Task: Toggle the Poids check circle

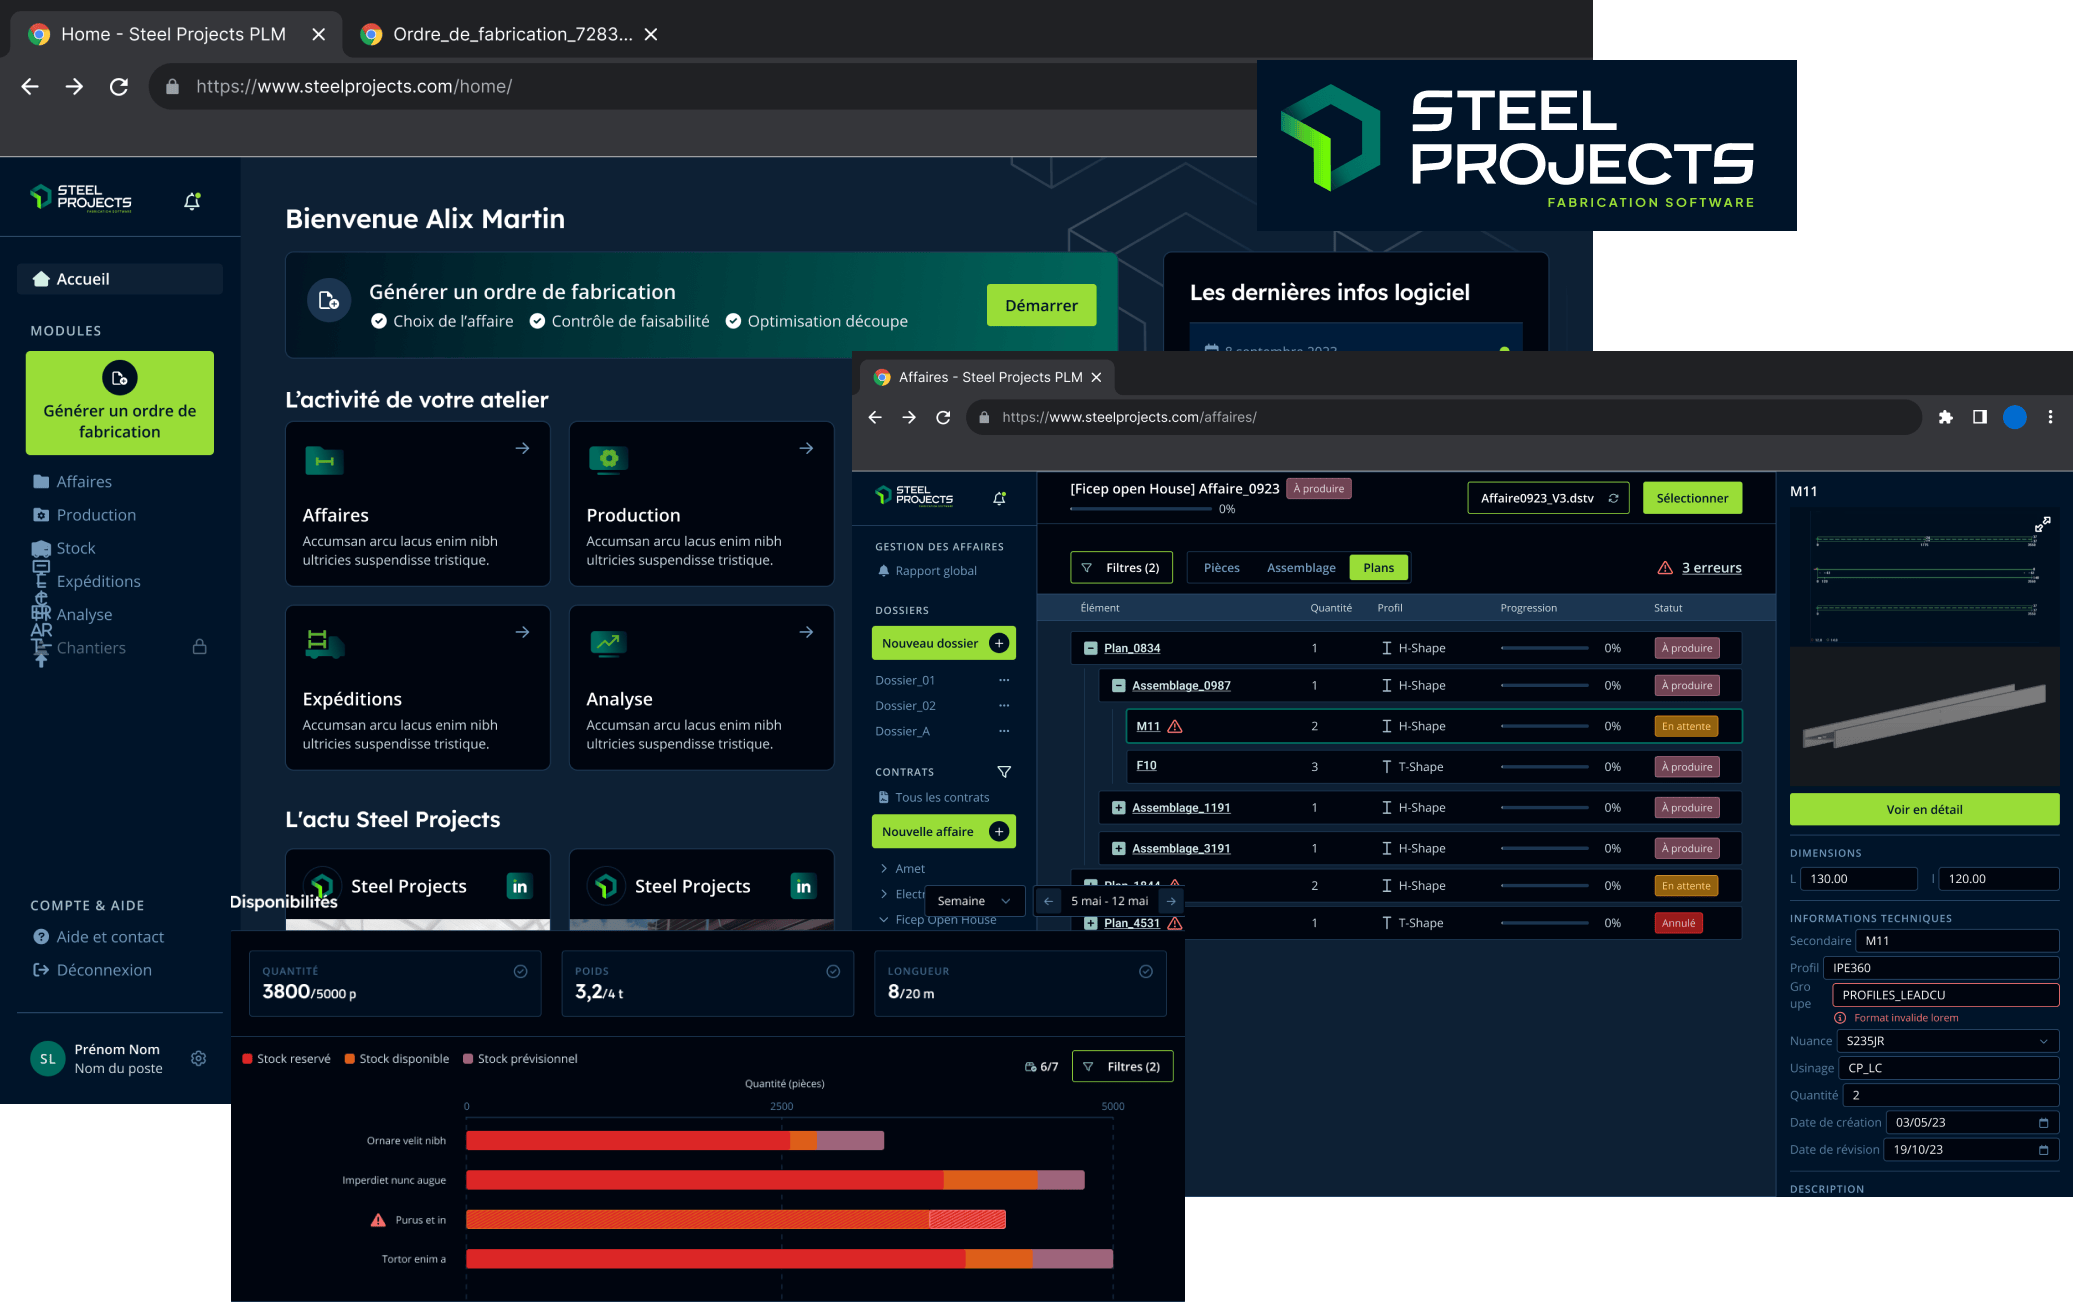Action: pyautogui.click(x=833, y=971)
